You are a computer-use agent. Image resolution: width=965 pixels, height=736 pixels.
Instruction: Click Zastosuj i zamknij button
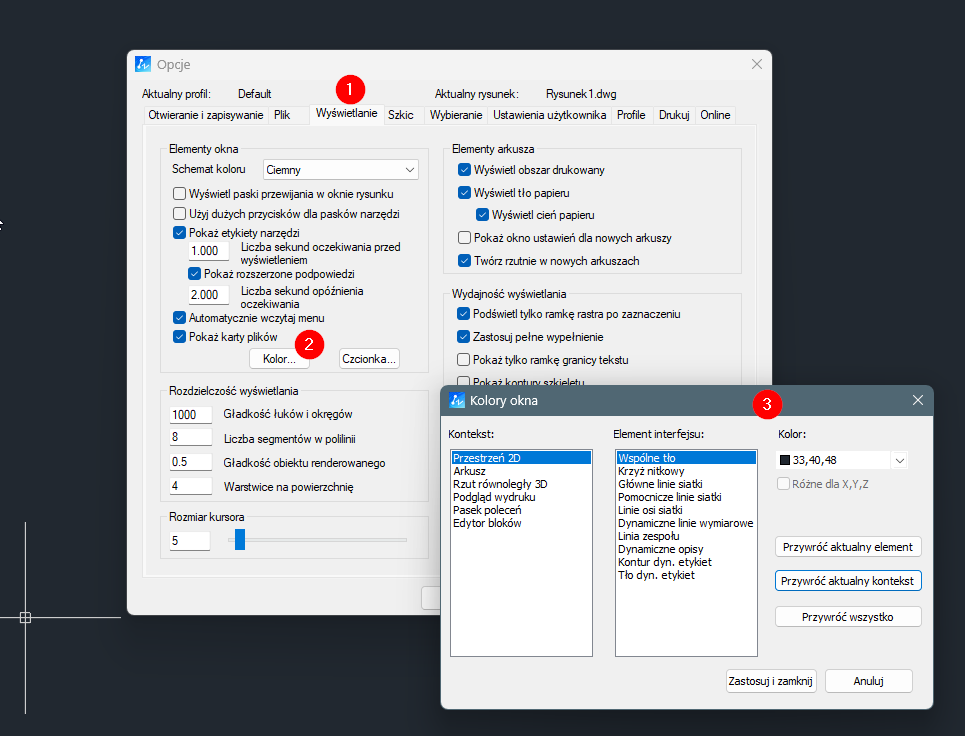click(x=771, y=681)
